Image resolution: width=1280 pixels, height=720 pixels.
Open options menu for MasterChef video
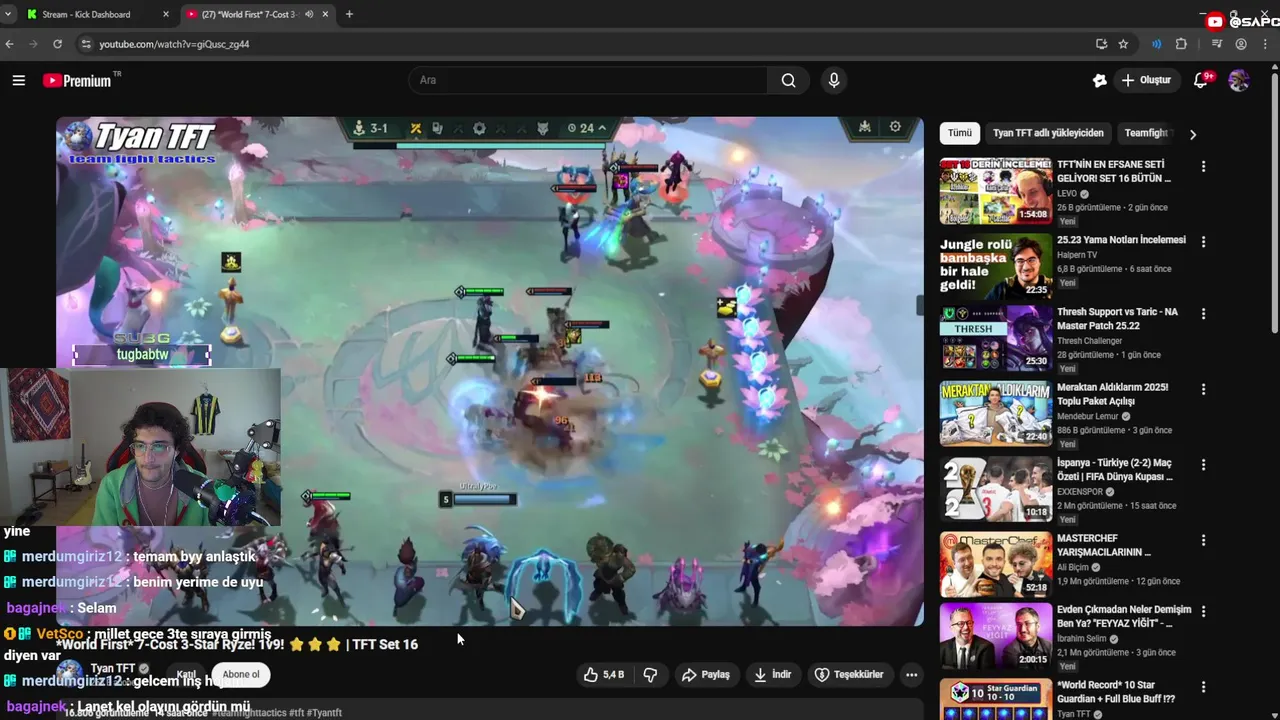point(1203,540)
